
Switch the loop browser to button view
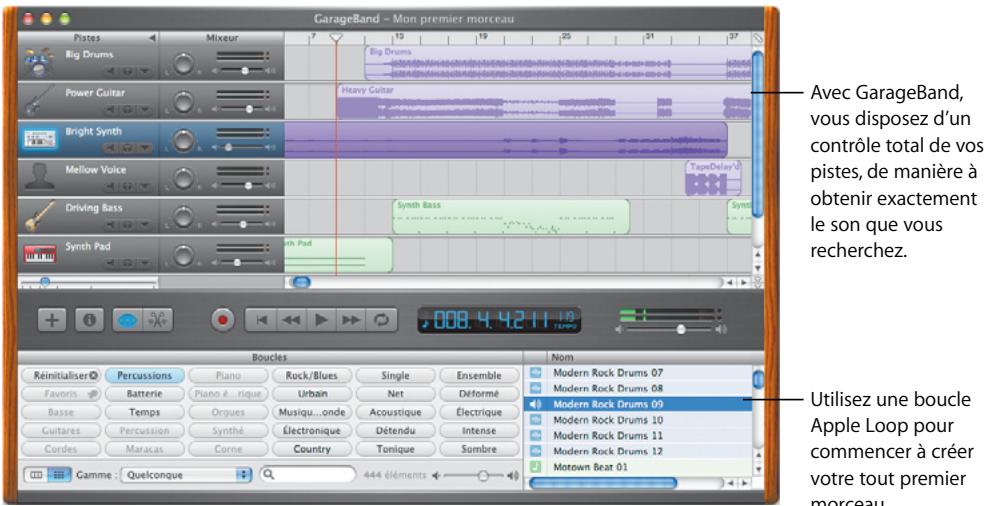pos(59,475)
